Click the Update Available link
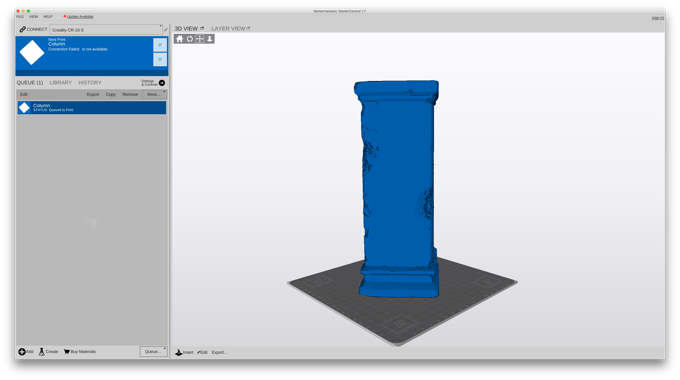The width and height of the screenshot is (680, 380). pyautogui.click(x=80, y=16)
